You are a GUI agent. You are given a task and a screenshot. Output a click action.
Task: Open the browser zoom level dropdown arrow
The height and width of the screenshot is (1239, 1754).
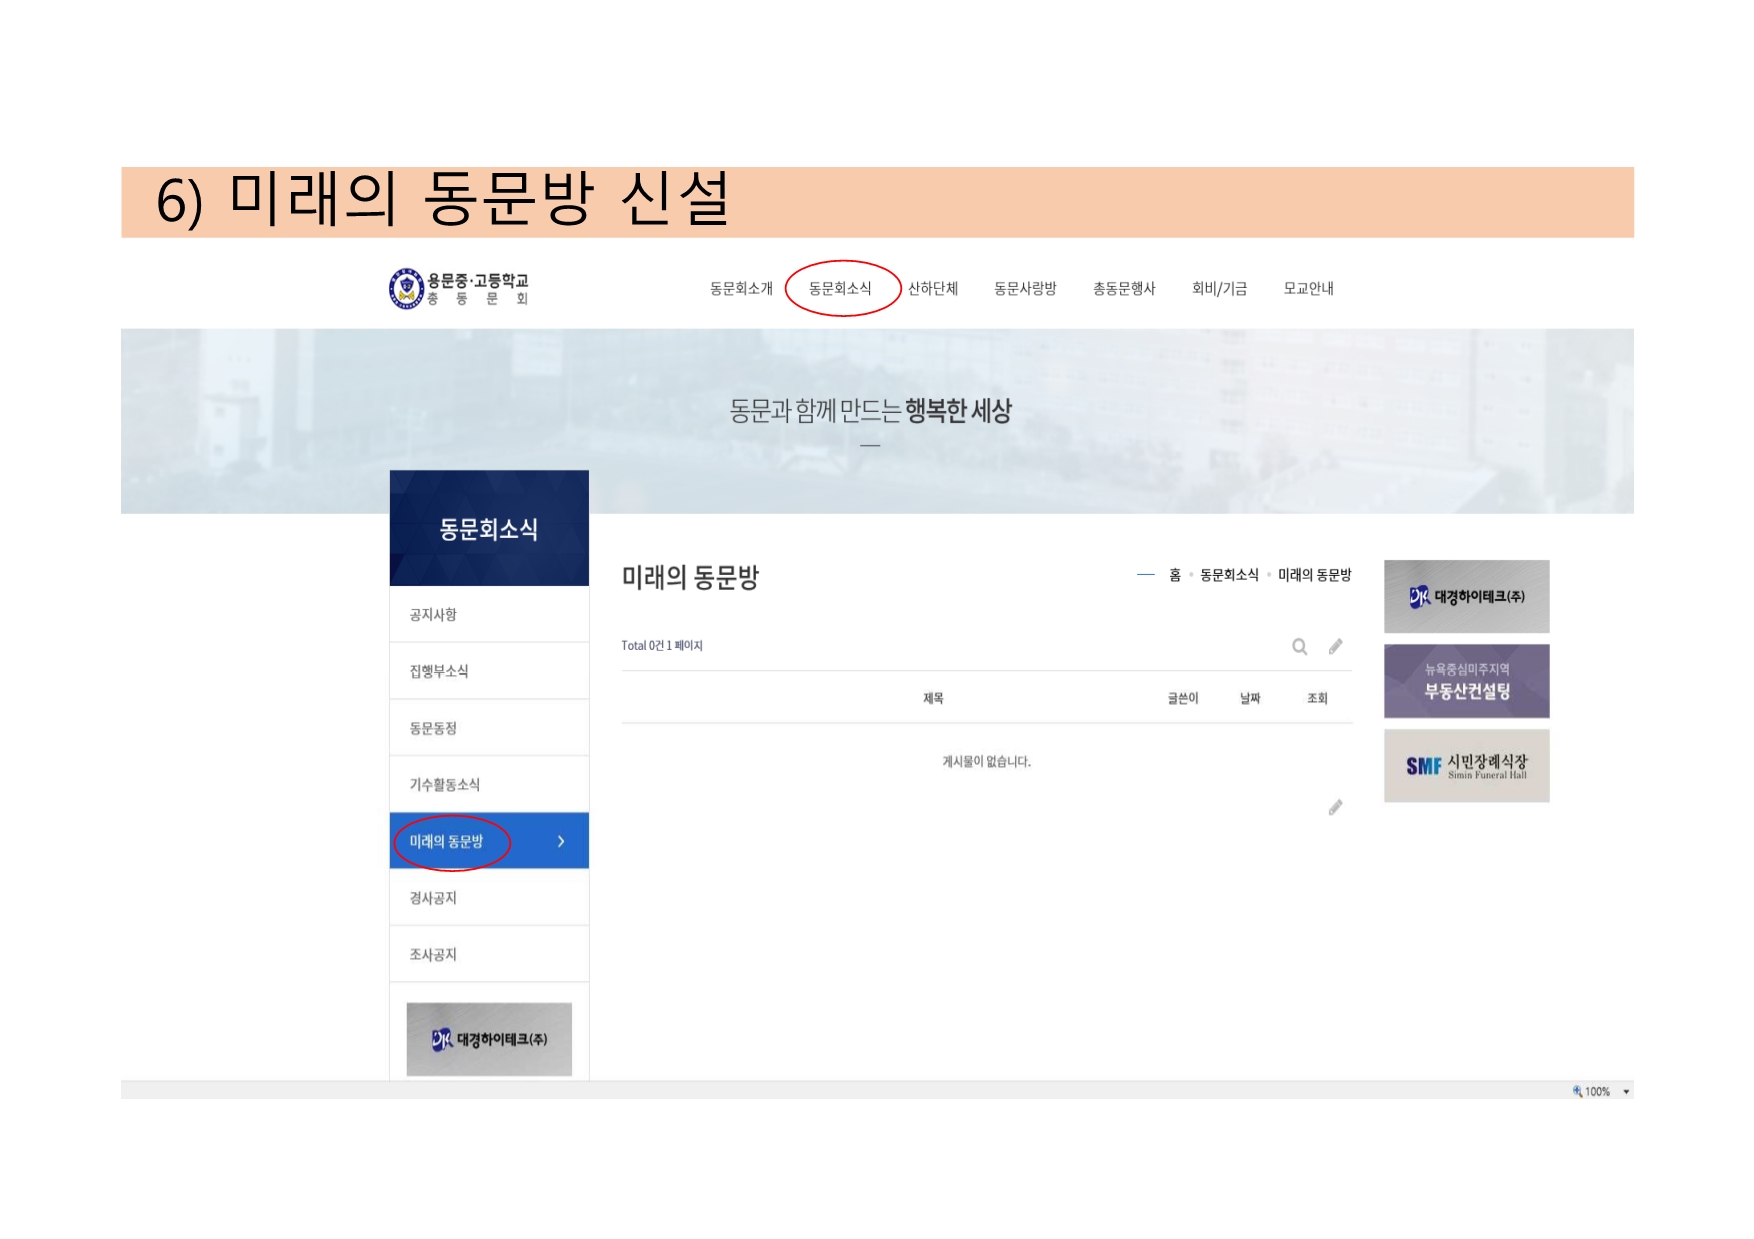coord(1626,1092)
